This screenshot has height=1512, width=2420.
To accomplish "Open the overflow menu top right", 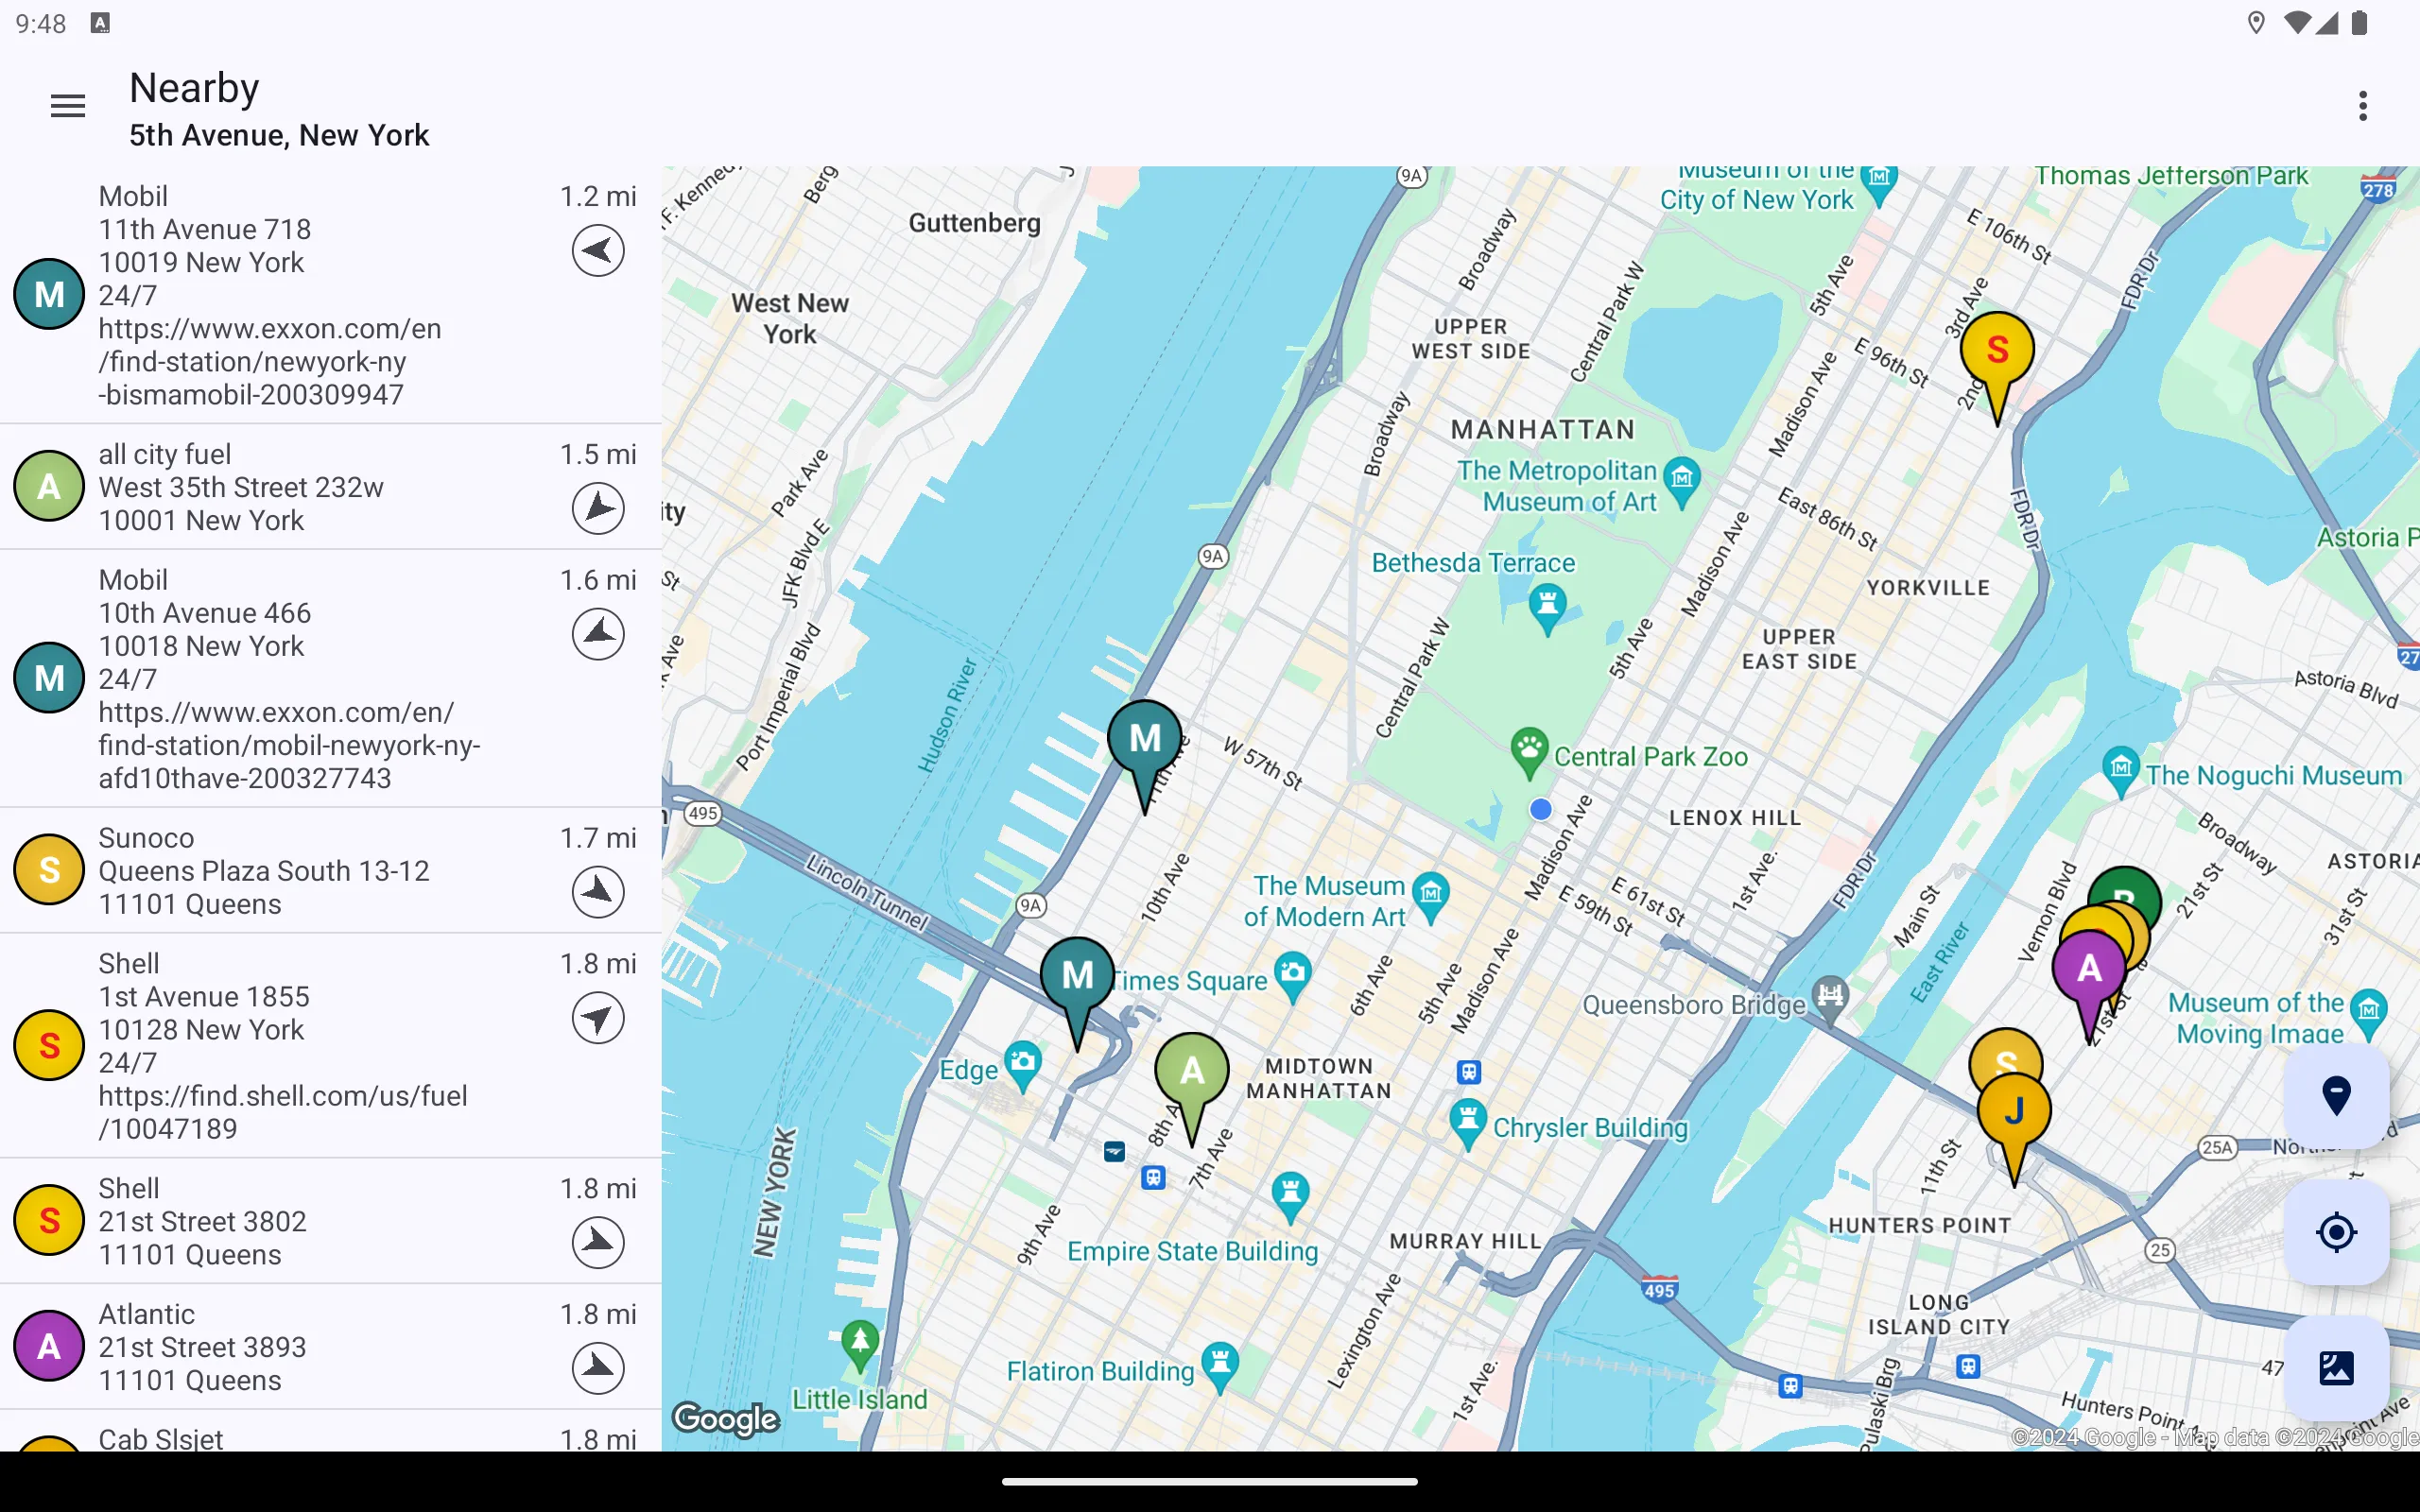I will (2362, 106).
